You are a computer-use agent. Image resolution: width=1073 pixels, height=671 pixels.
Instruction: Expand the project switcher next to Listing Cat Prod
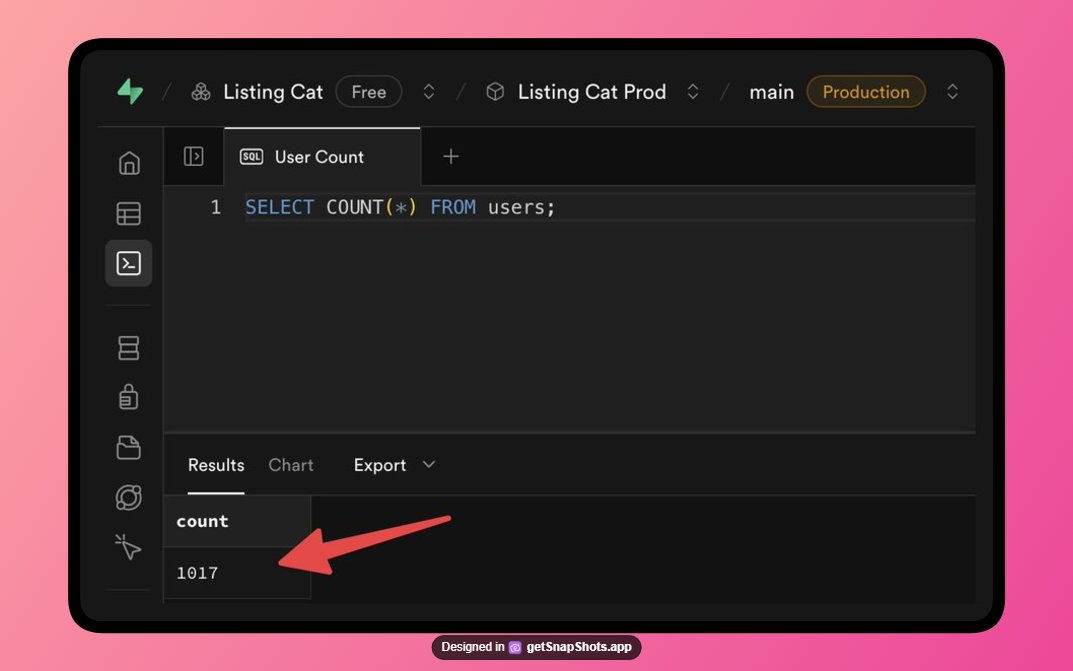pyautogui.click(x=693, y=92)
